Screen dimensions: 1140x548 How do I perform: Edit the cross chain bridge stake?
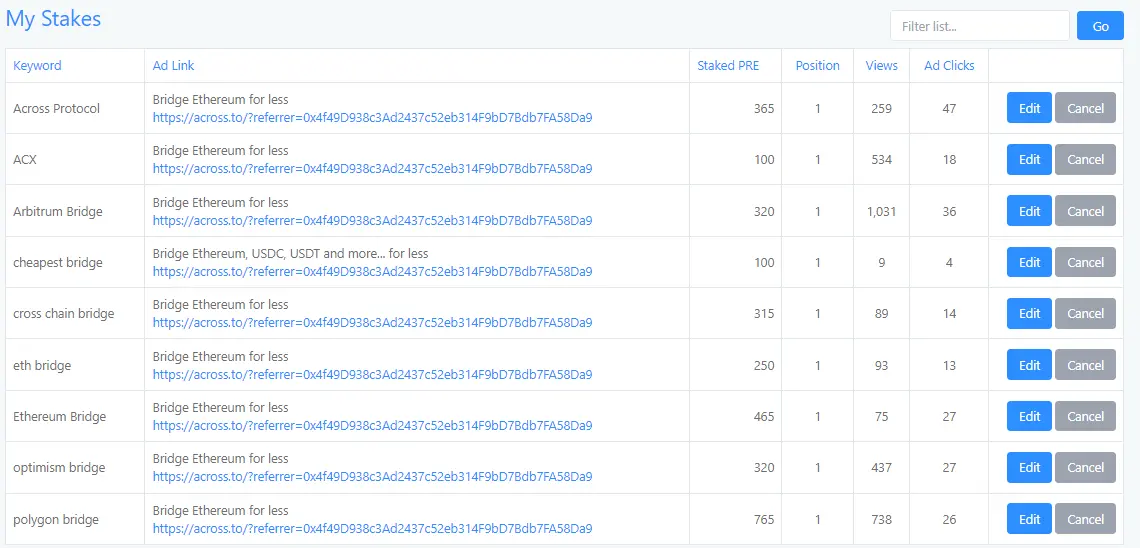[x=1029, y=313]
